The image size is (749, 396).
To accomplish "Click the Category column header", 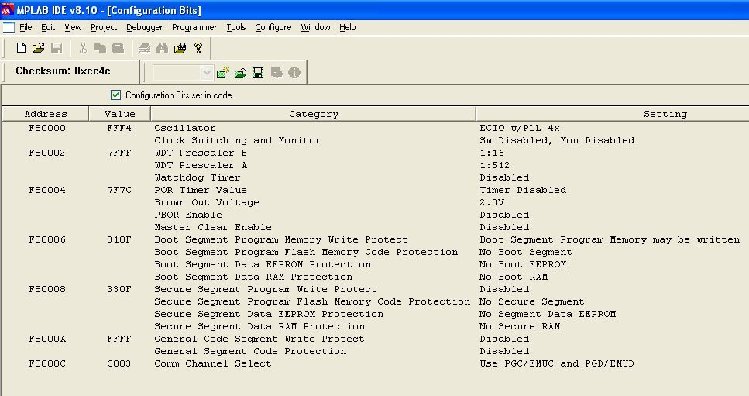I will tap(313, 114).
